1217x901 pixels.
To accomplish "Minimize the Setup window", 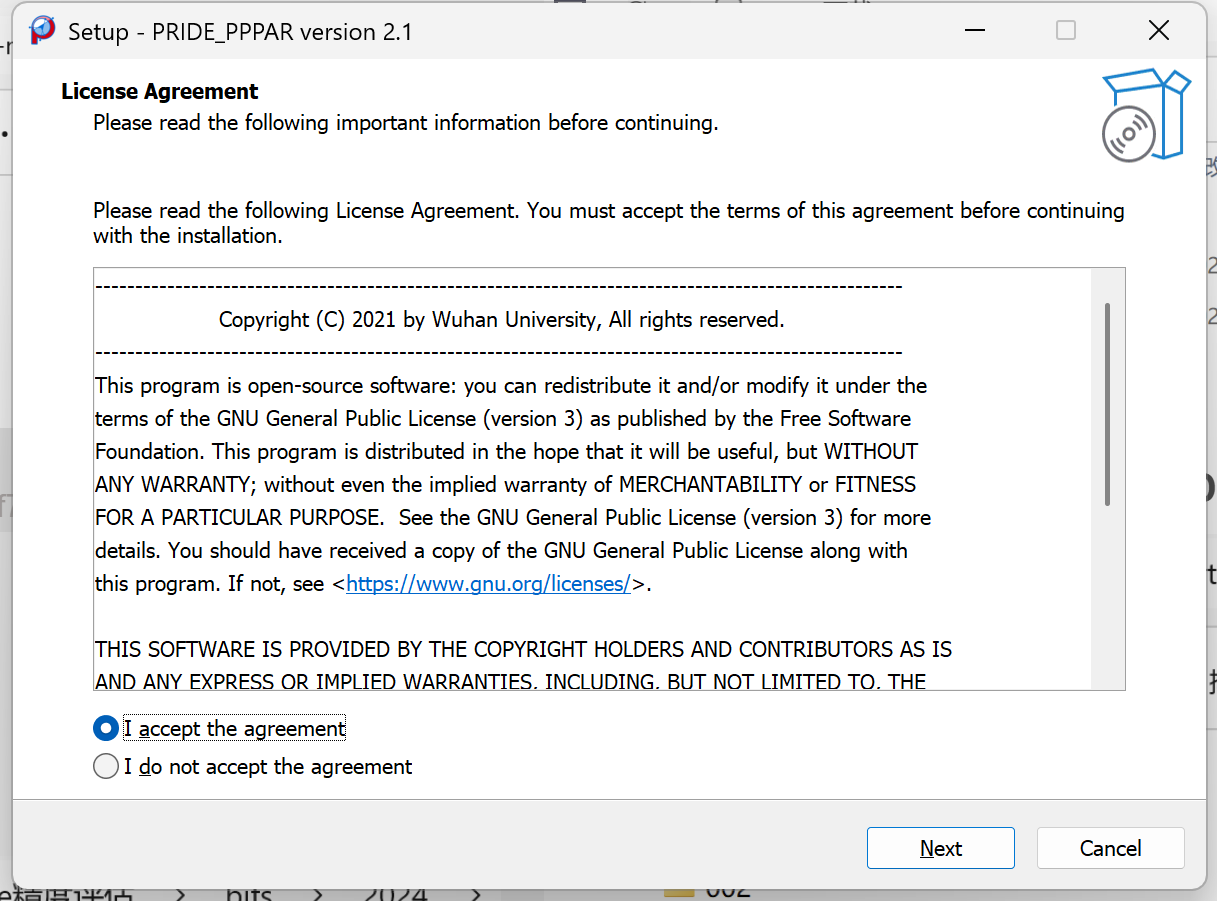I will tap(973, 31).
